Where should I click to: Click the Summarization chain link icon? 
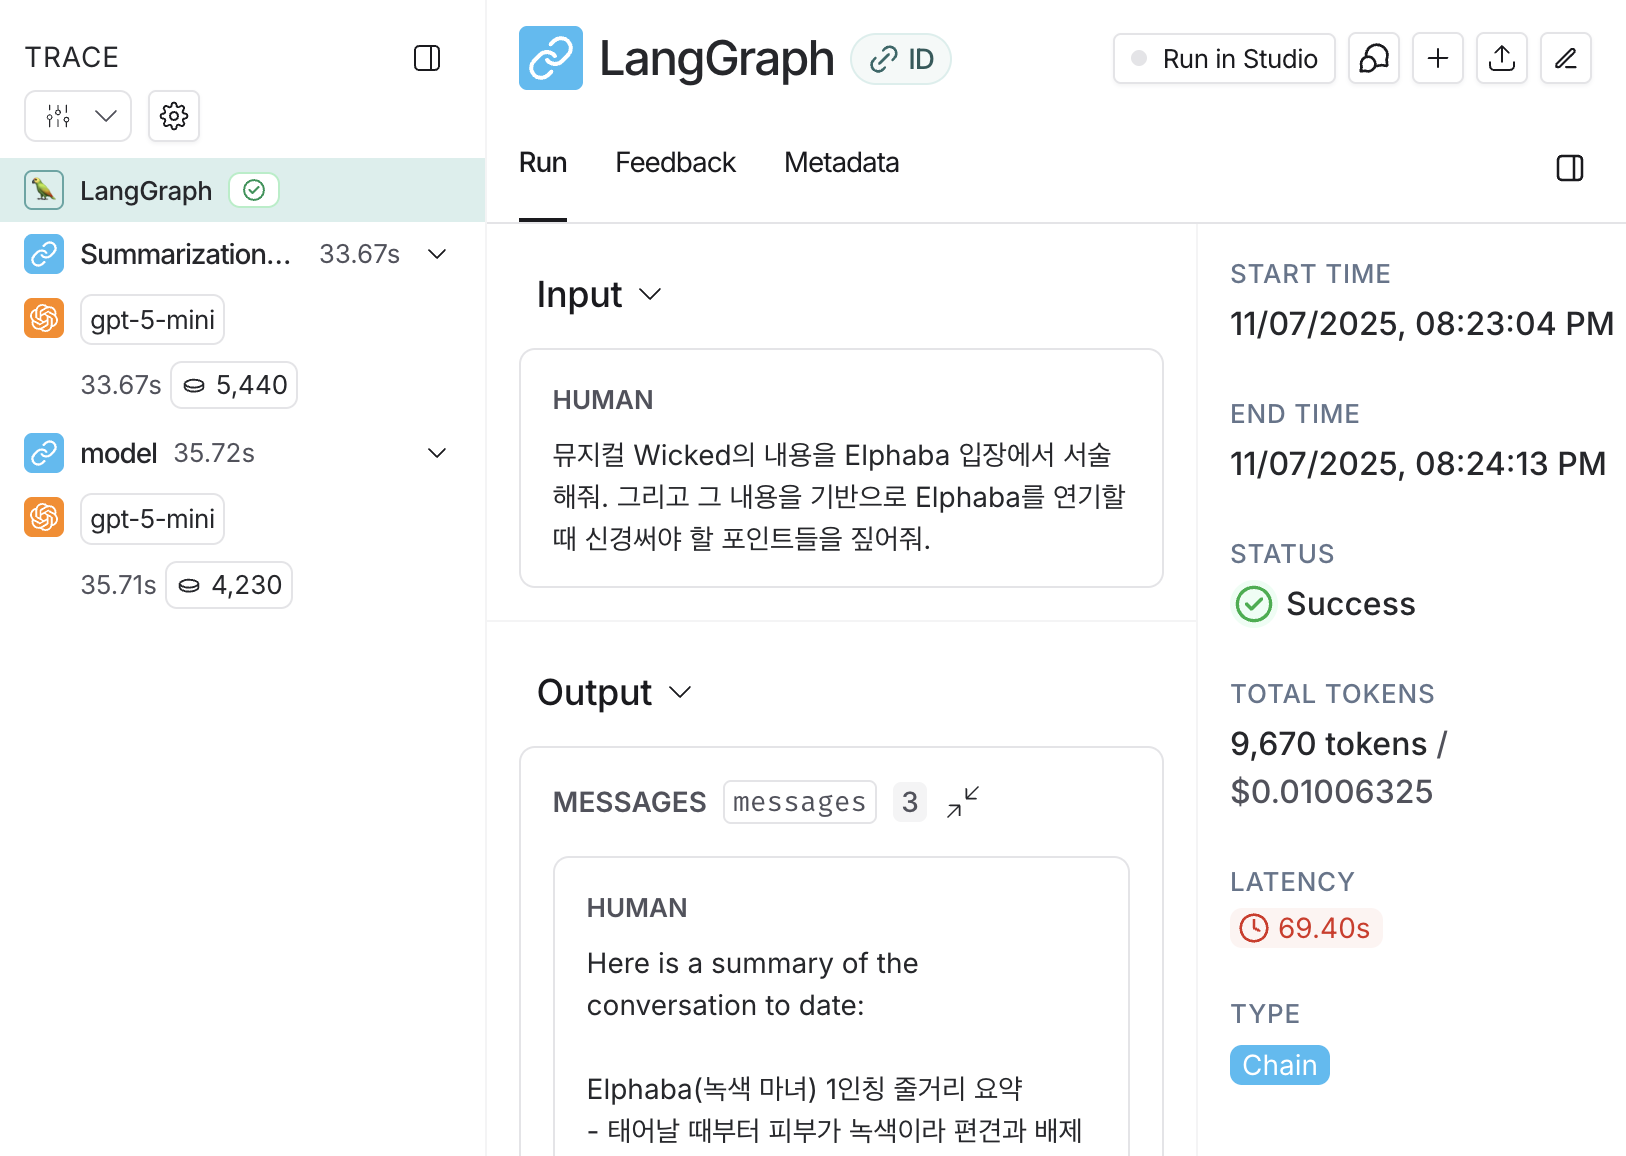(x=44, y=254)
